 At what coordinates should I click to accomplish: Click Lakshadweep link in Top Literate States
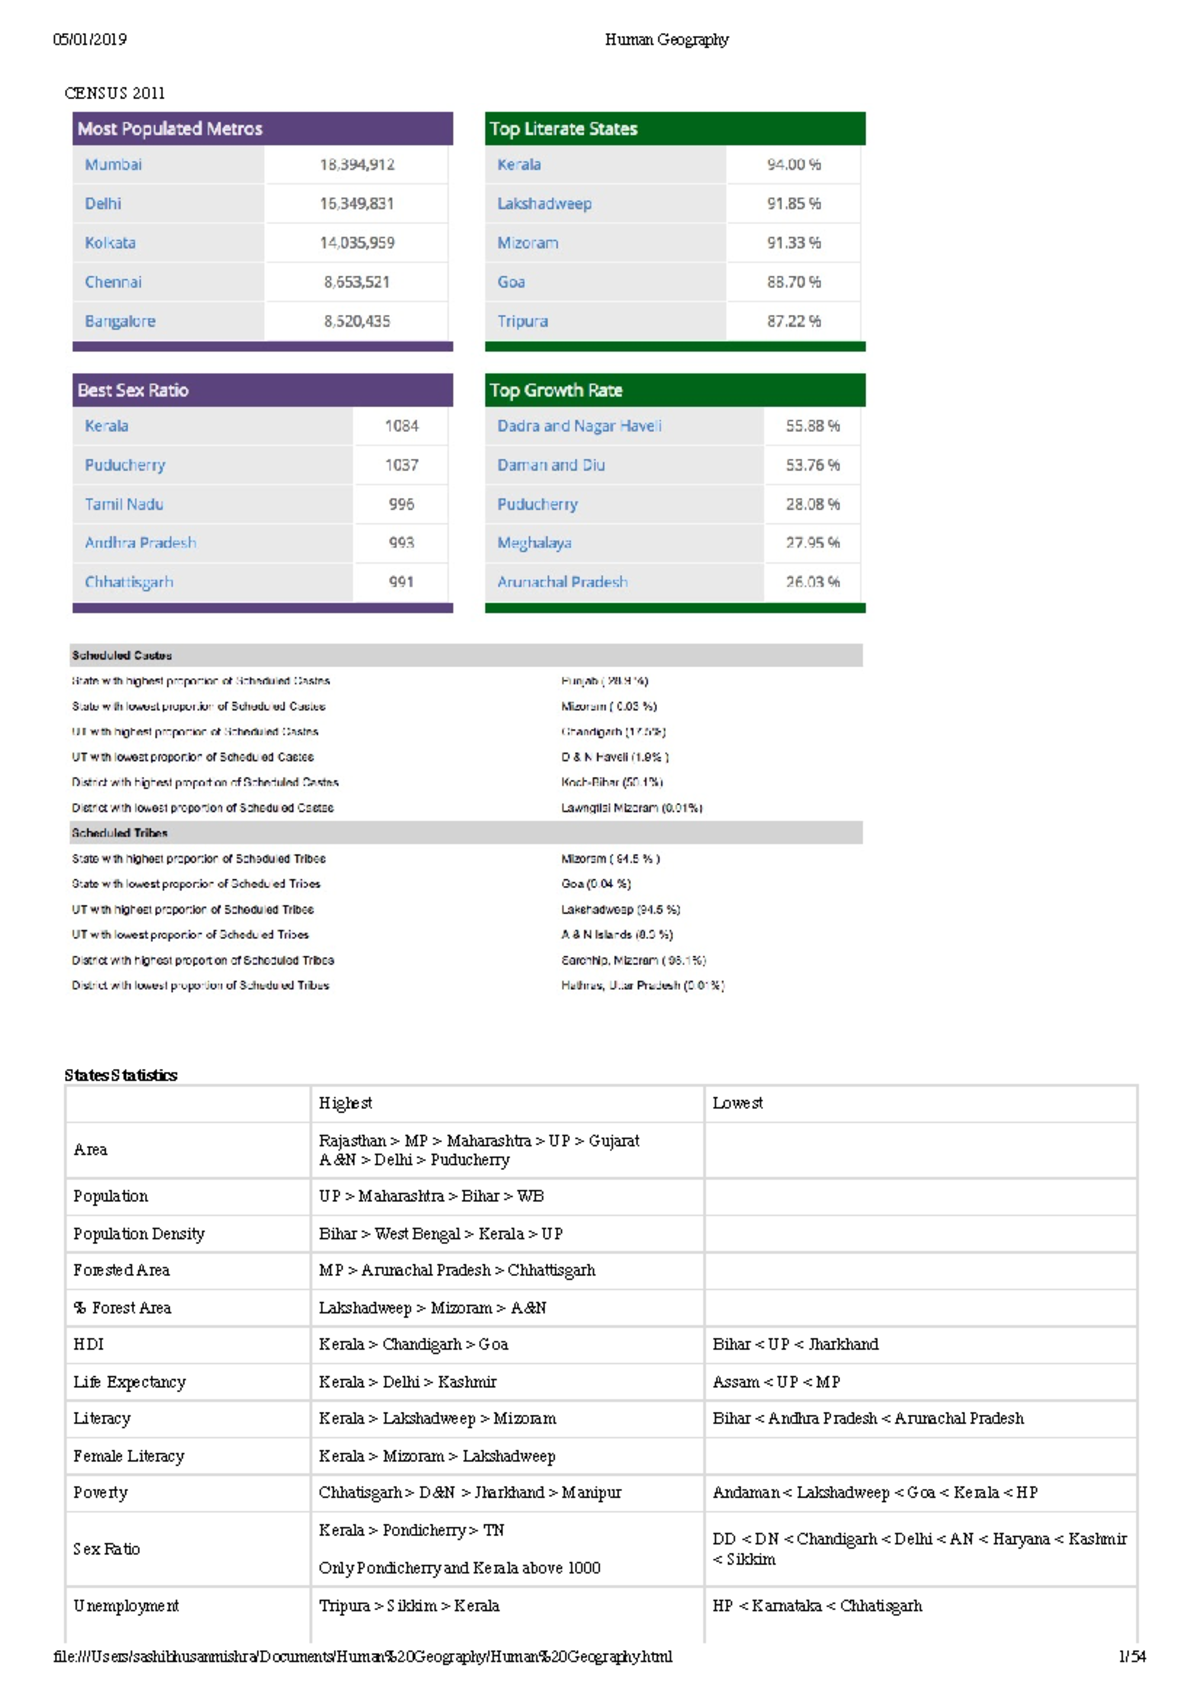click(544, 204)
